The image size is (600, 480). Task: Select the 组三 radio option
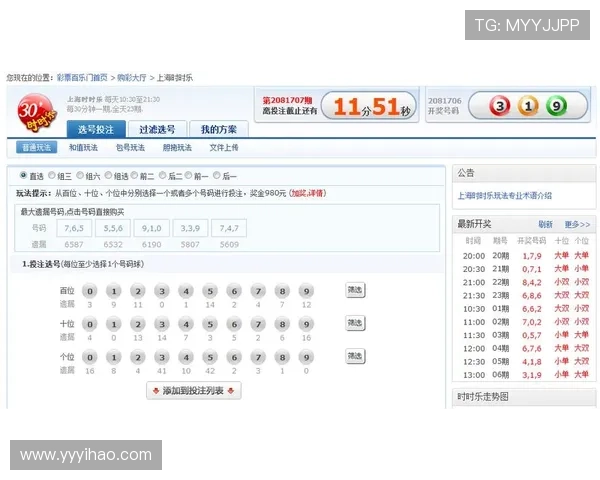pos(52,175)
